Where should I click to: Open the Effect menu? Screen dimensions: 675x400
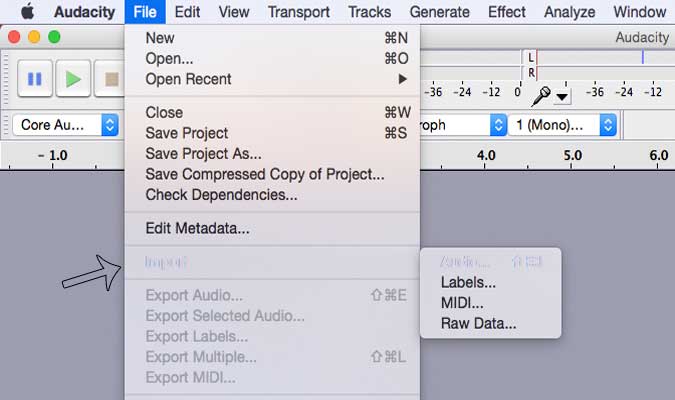click(x=507, y=12)
